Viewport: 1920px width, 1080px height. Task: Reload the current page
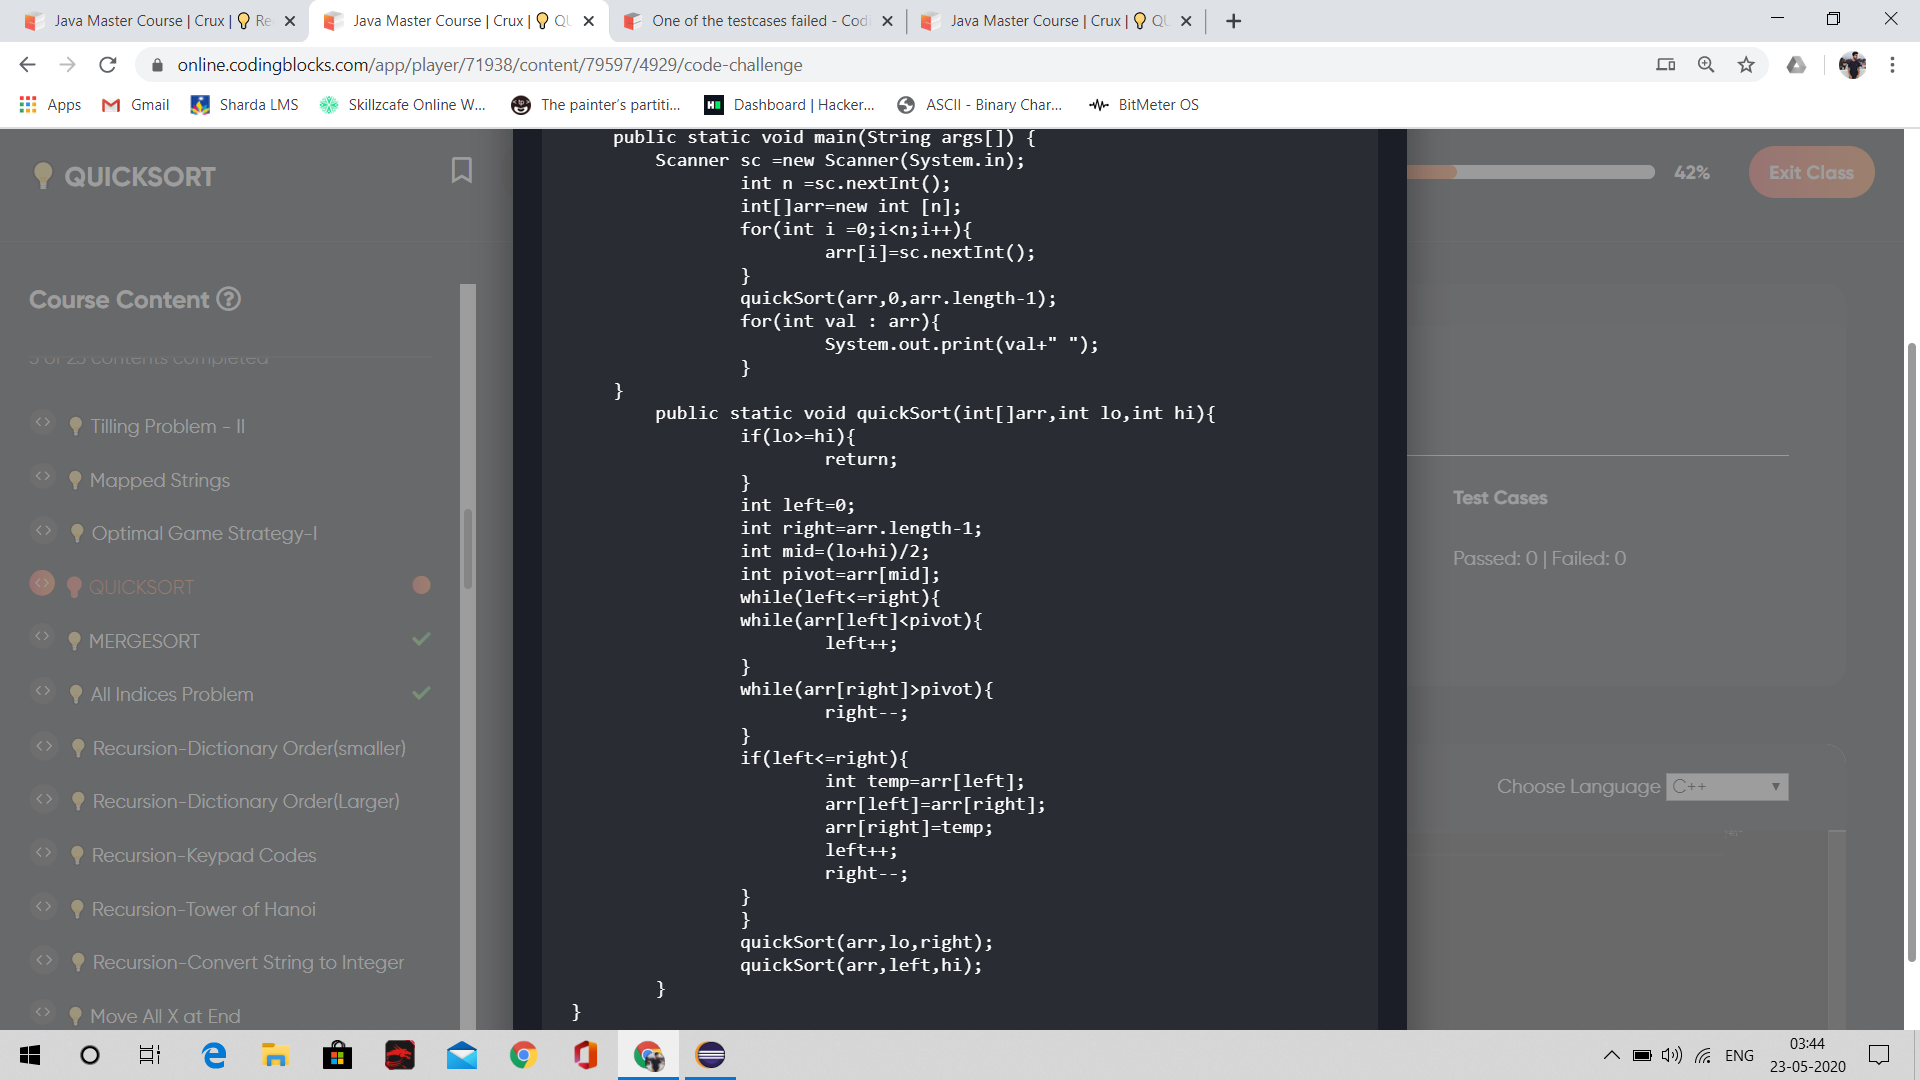(108, 65)
